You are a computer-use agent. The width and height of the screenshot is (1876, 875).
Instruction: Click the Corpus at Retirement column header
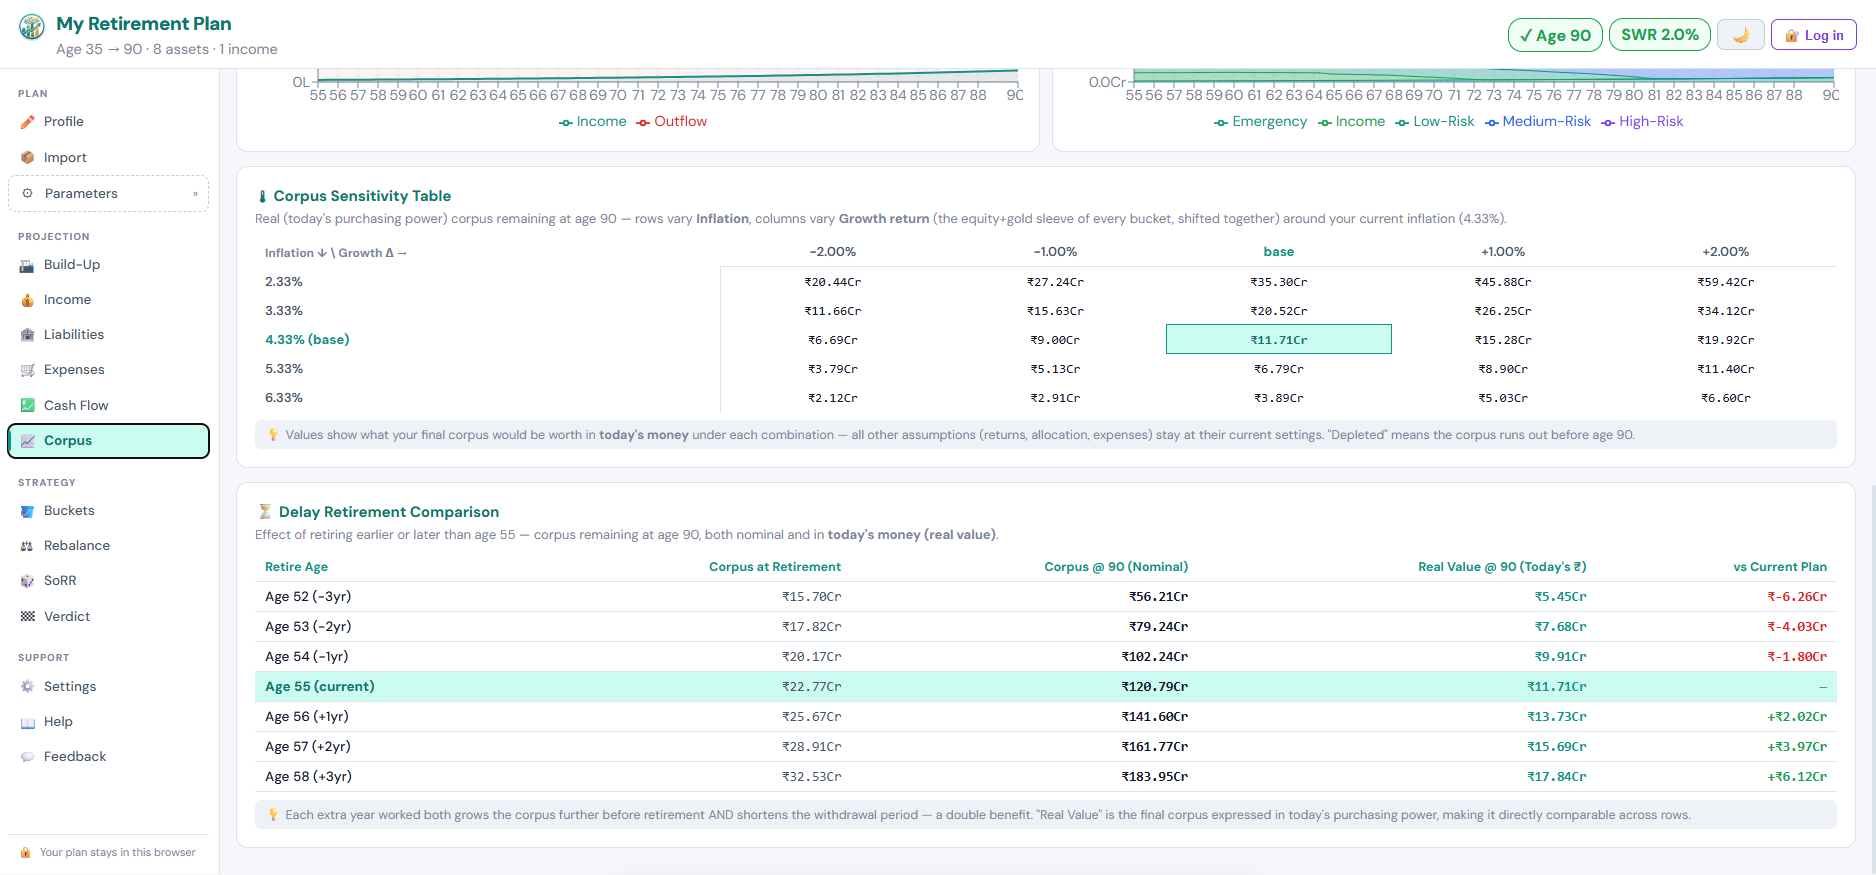click(775, 567)
